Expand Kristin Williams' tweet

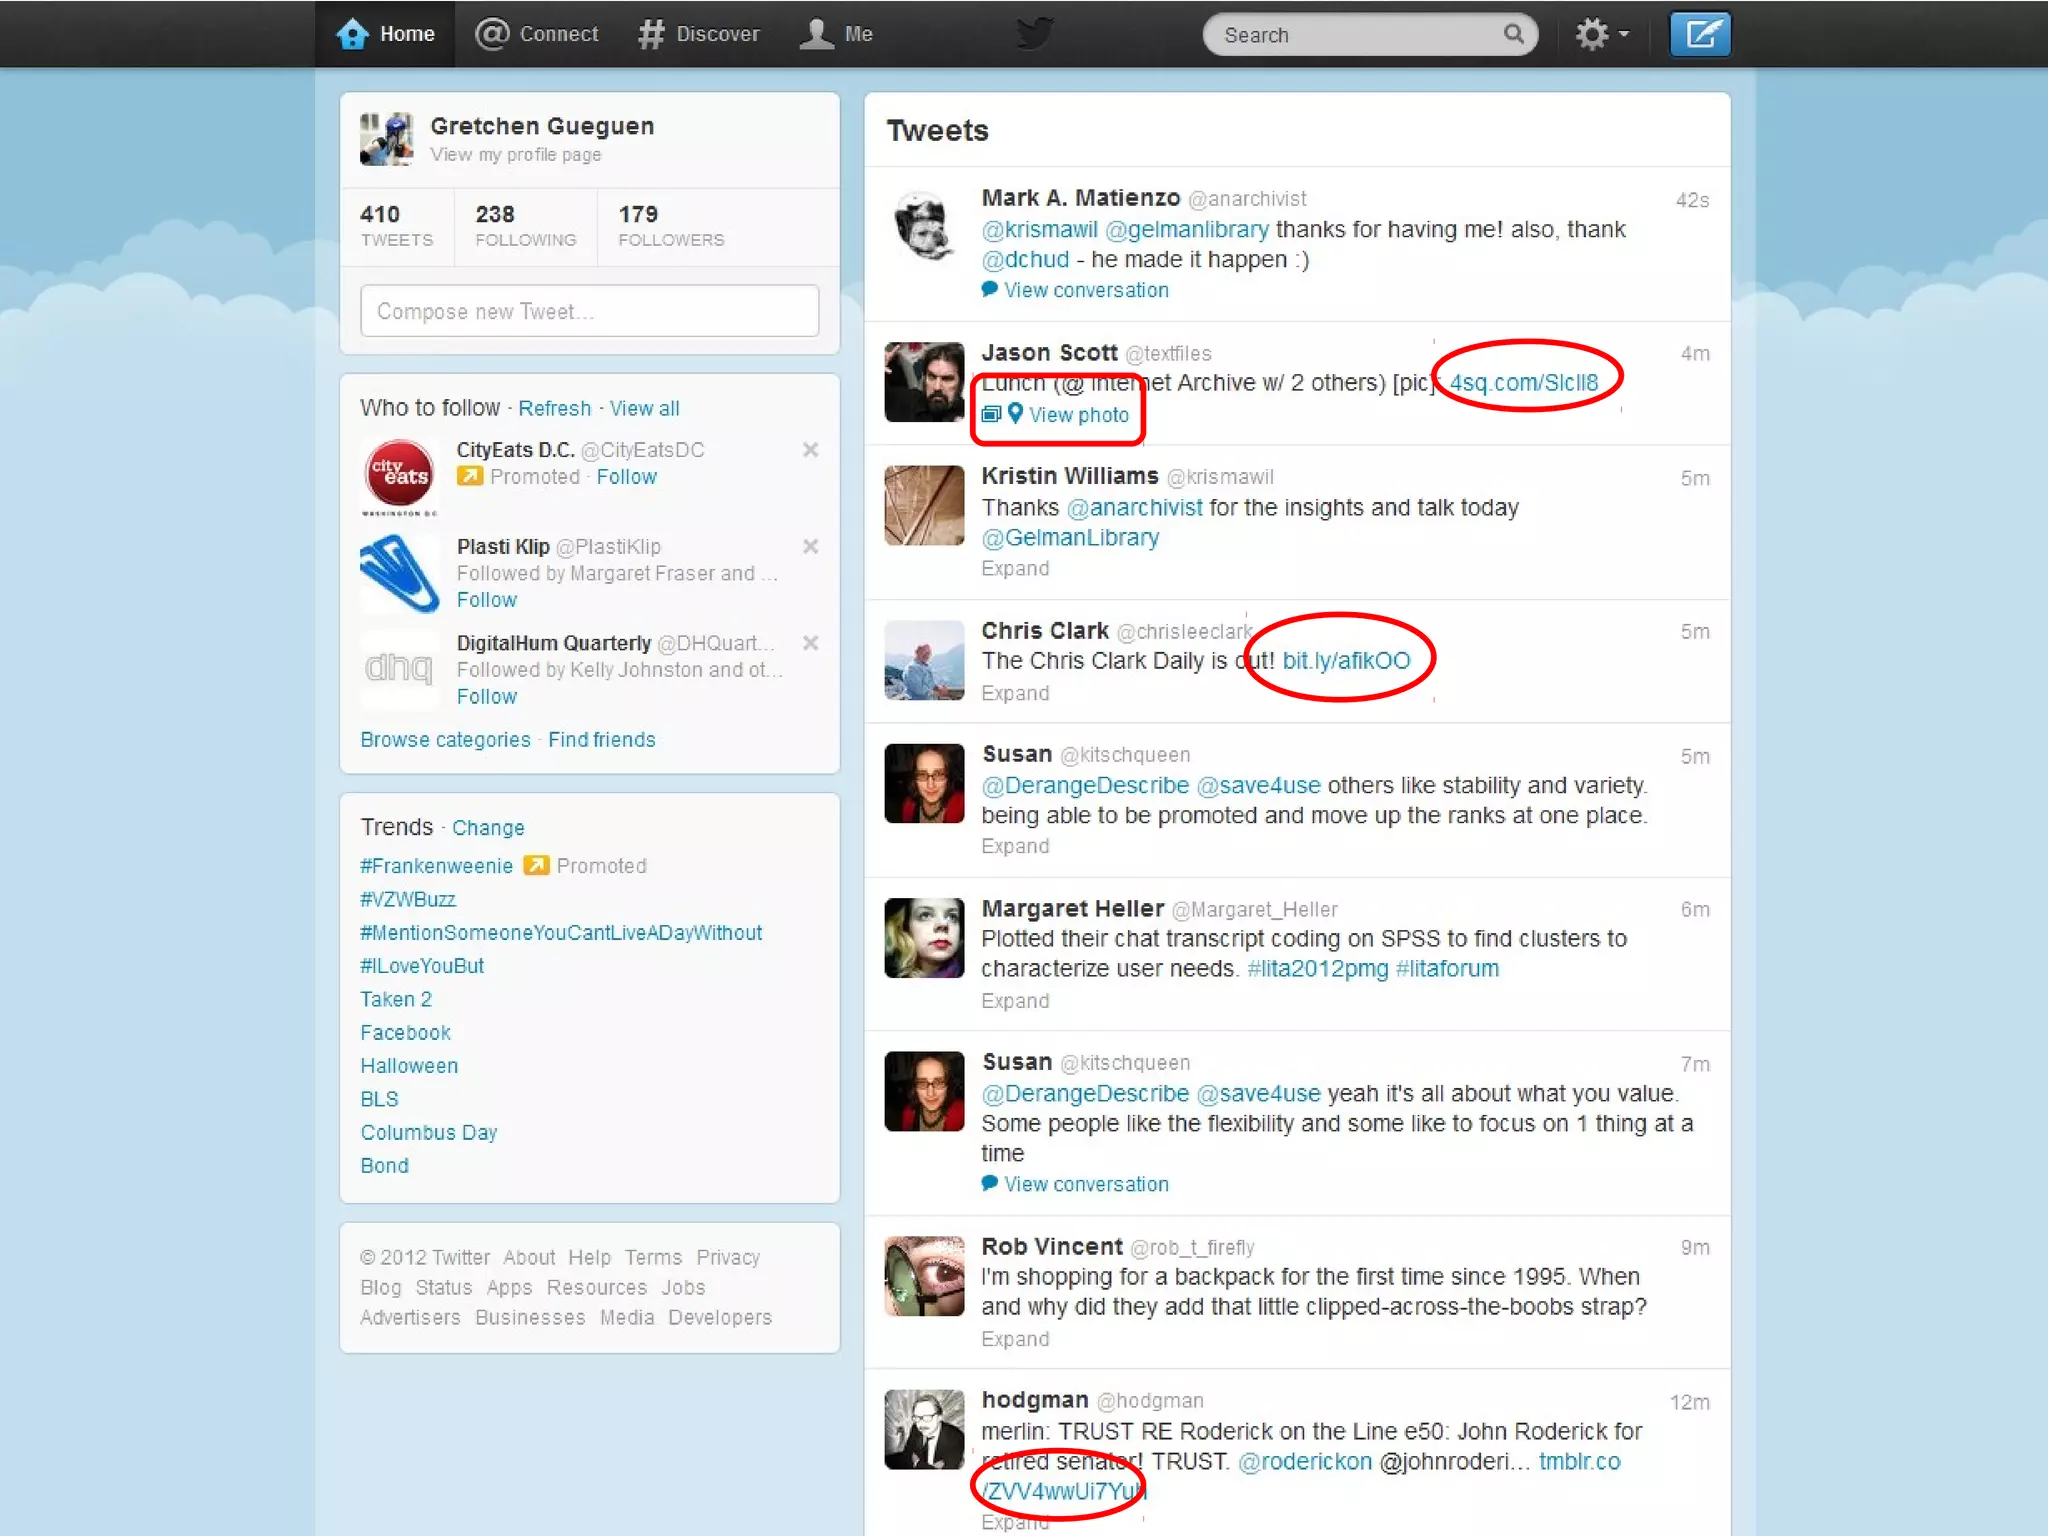(1015, 569)
